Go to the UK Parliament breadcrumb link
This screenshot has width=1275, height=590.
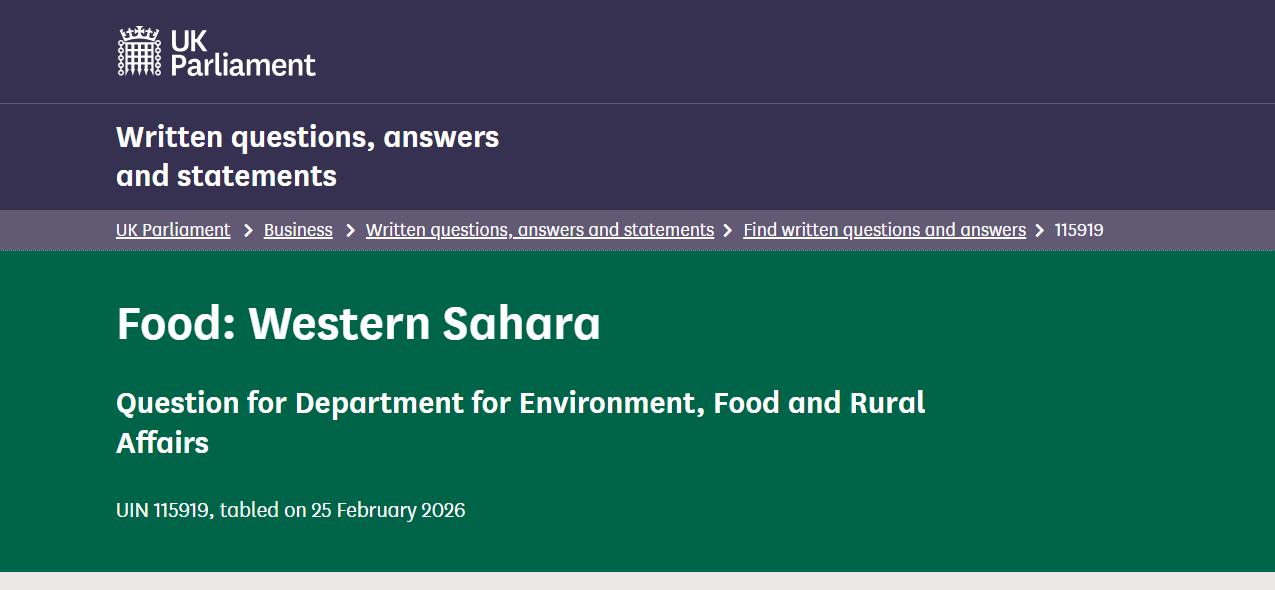(x=173, y=230)
